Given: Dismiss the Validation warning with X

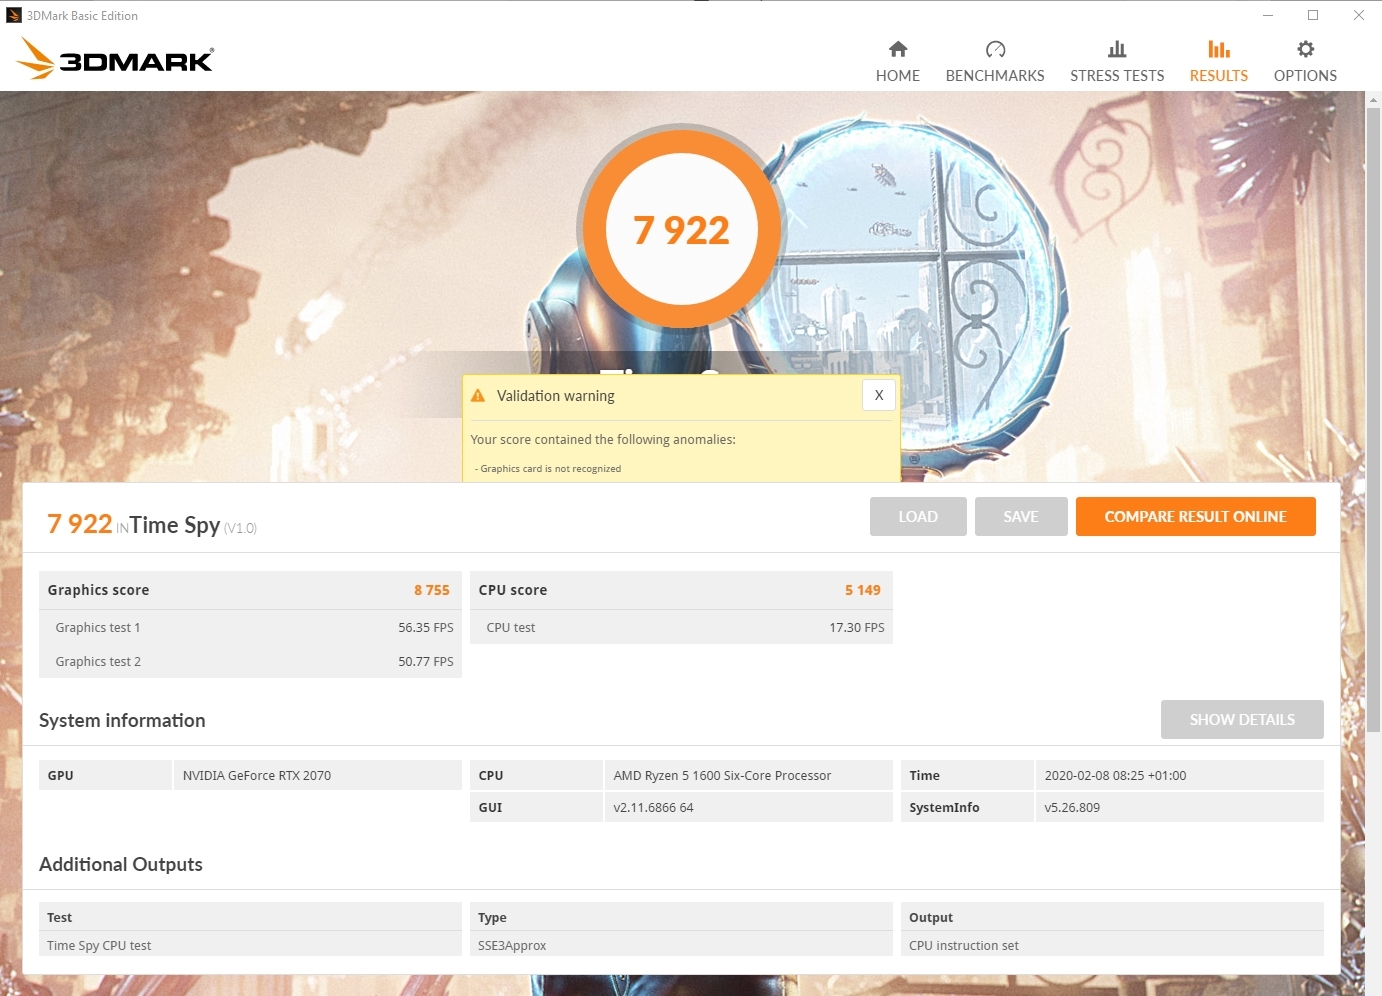Looking at the screenshot, I should click(879, 395).
